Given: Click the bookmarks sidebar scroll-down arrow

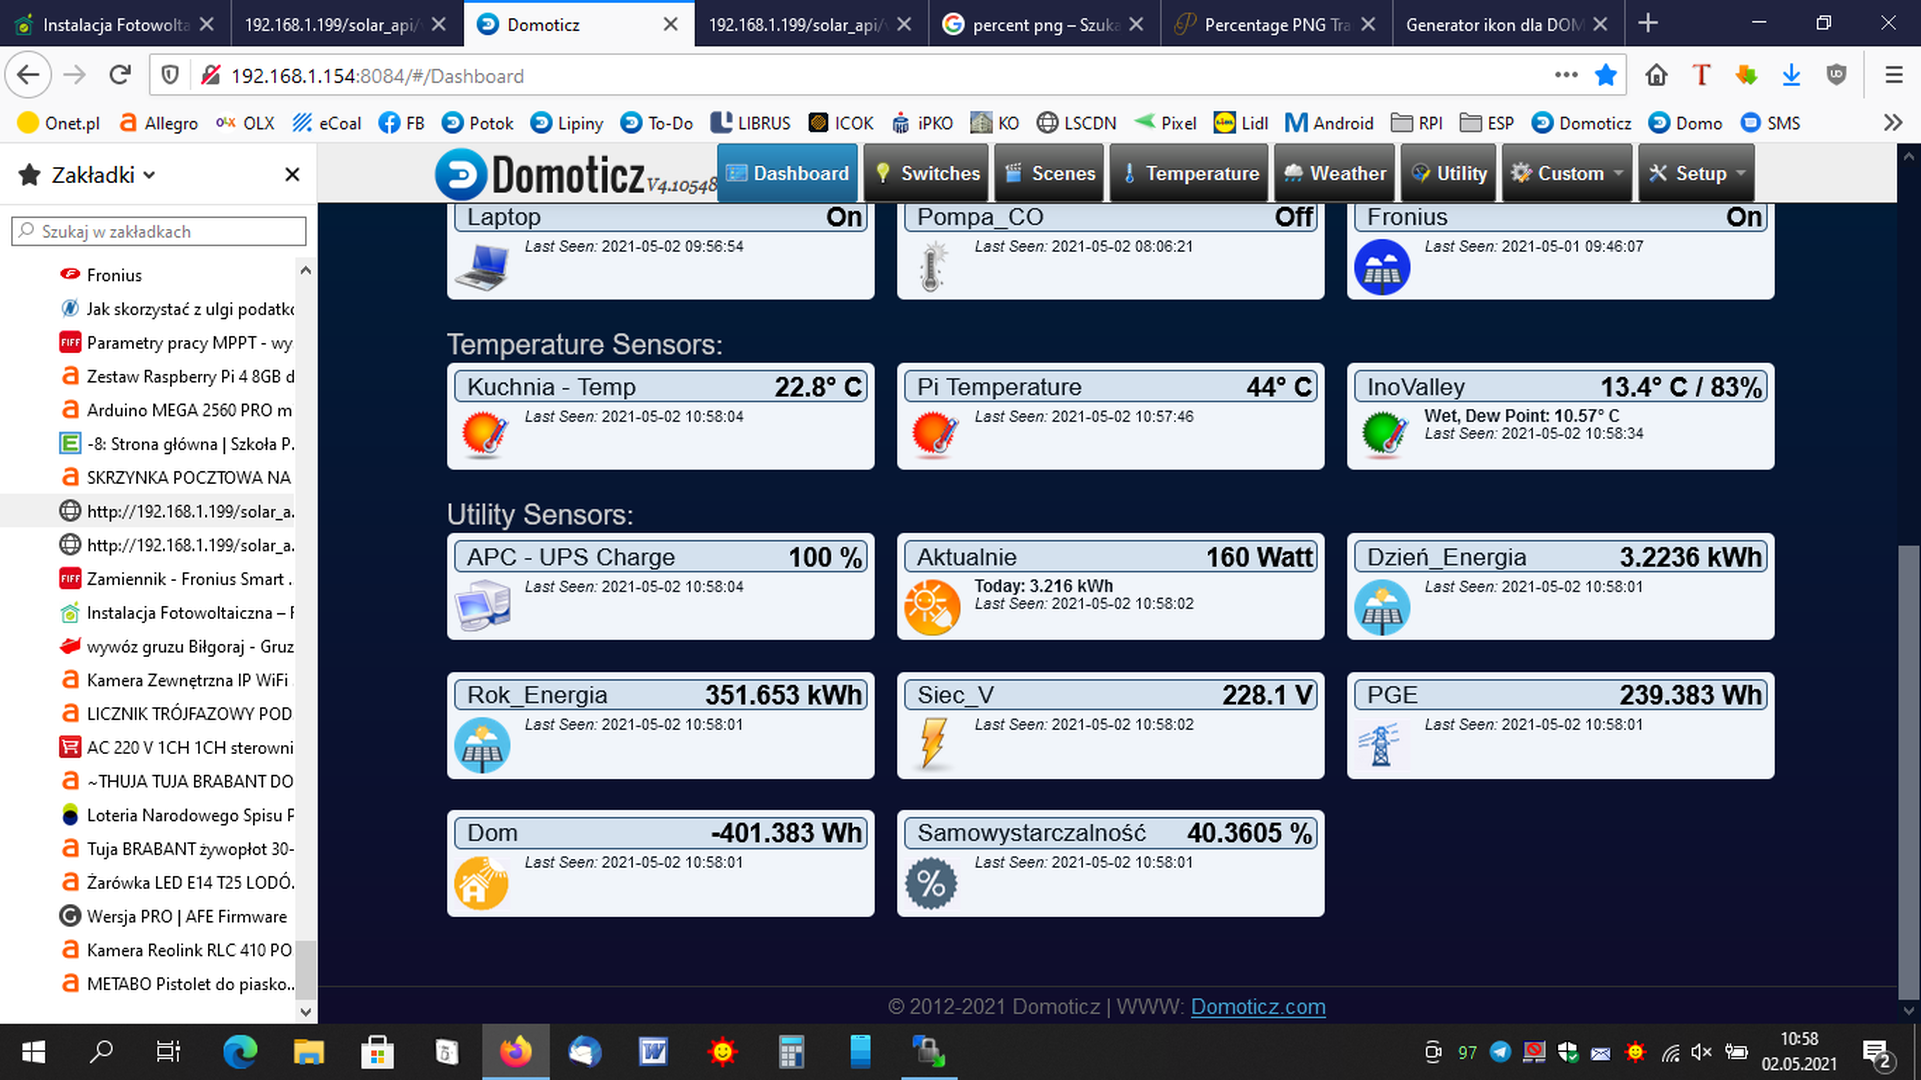Looking at the screenshot, I should 306,1011.
